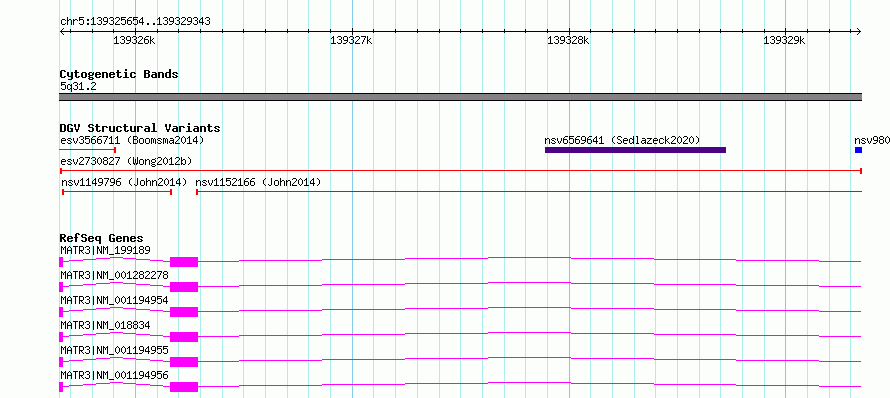Select the Cytogenetic Bands track title
Screen dimensions: 890x398
click(x=119, y=74)
